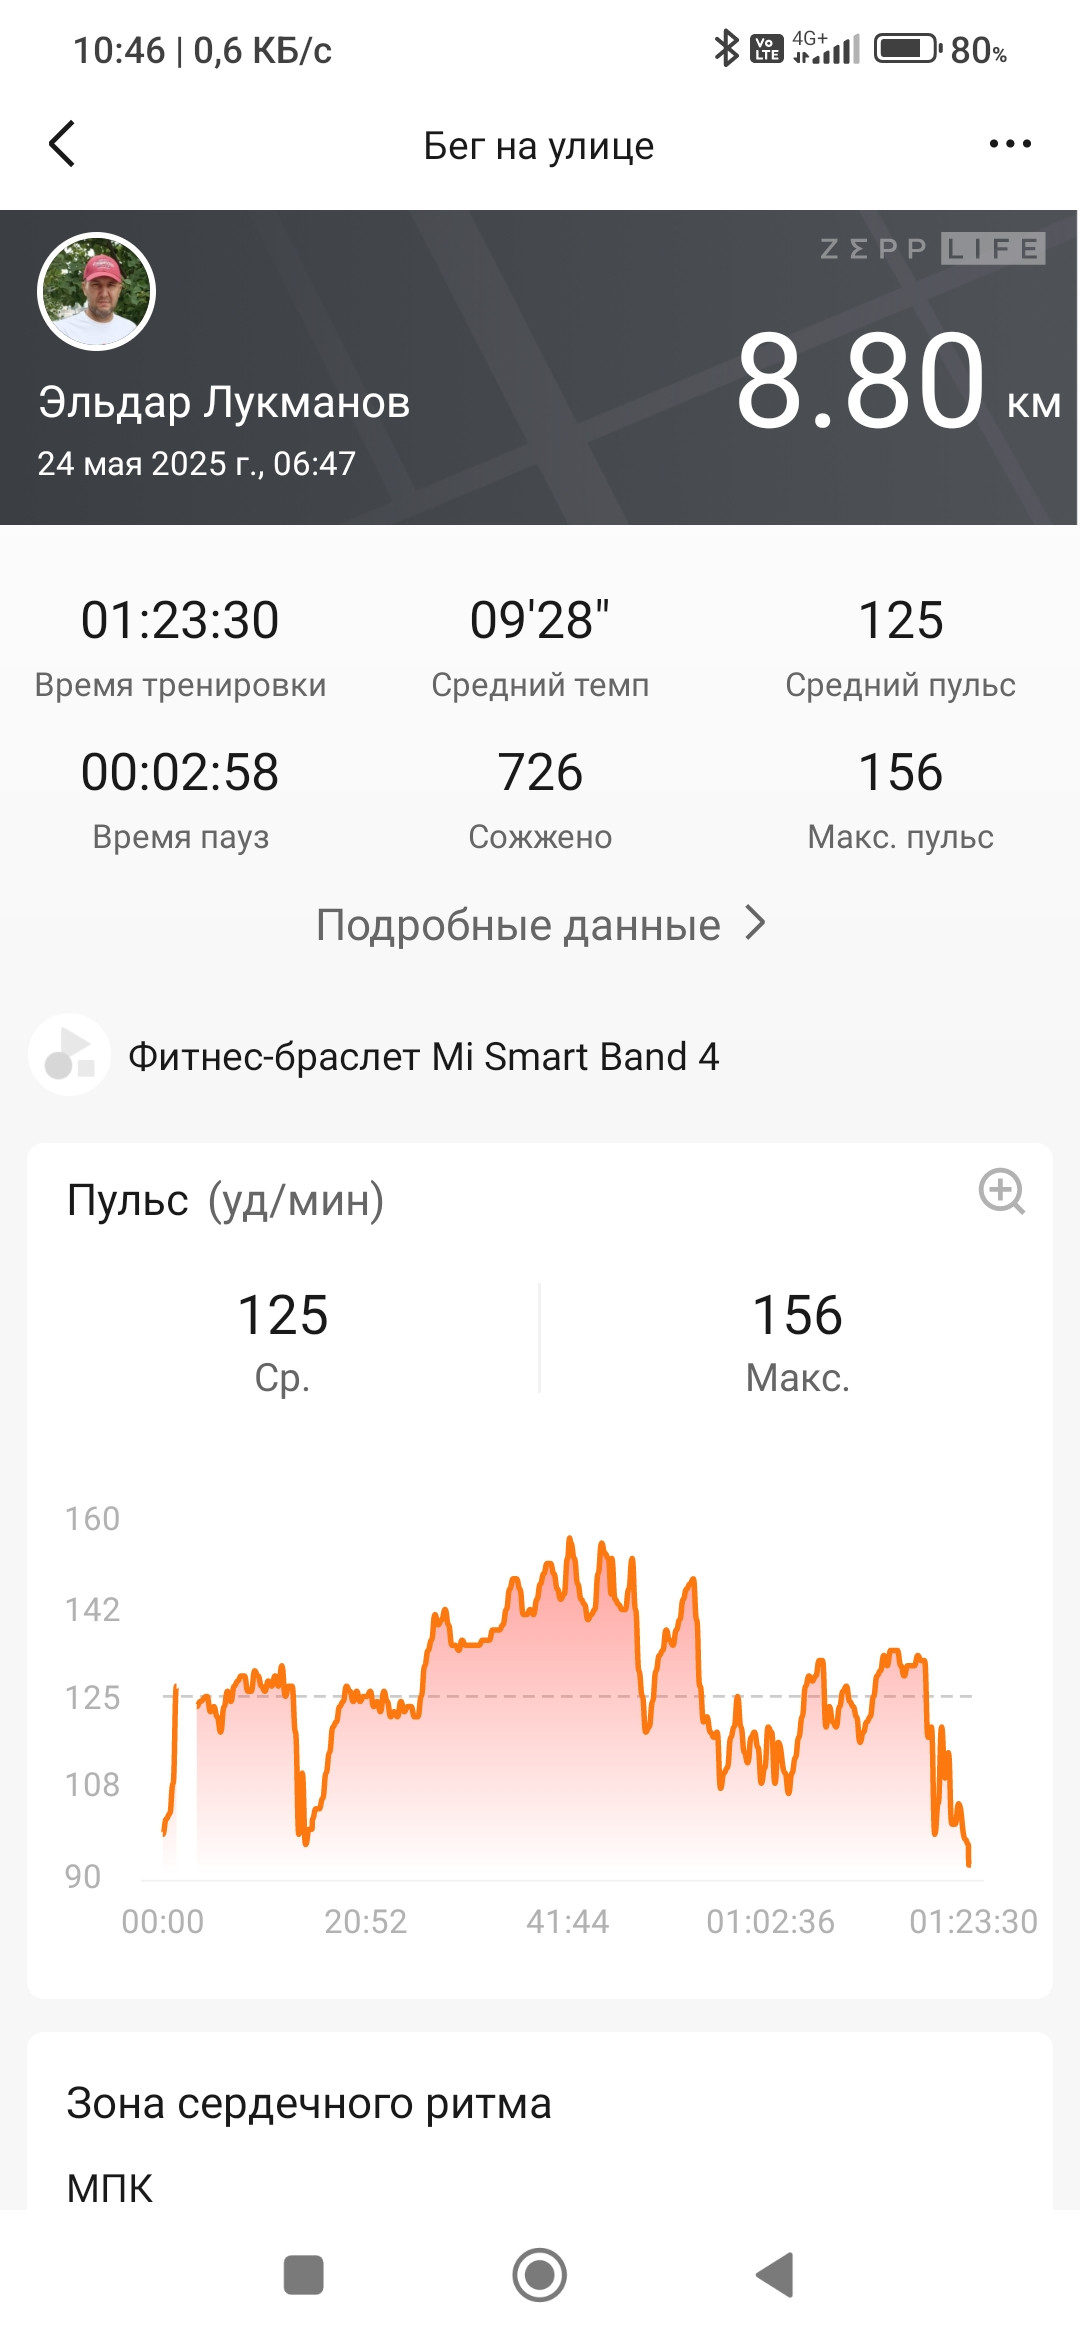This screenshot has width=1080, height=2340.
Task: Tap the Android recent apps square button
Action: [x=303, y=2275]
